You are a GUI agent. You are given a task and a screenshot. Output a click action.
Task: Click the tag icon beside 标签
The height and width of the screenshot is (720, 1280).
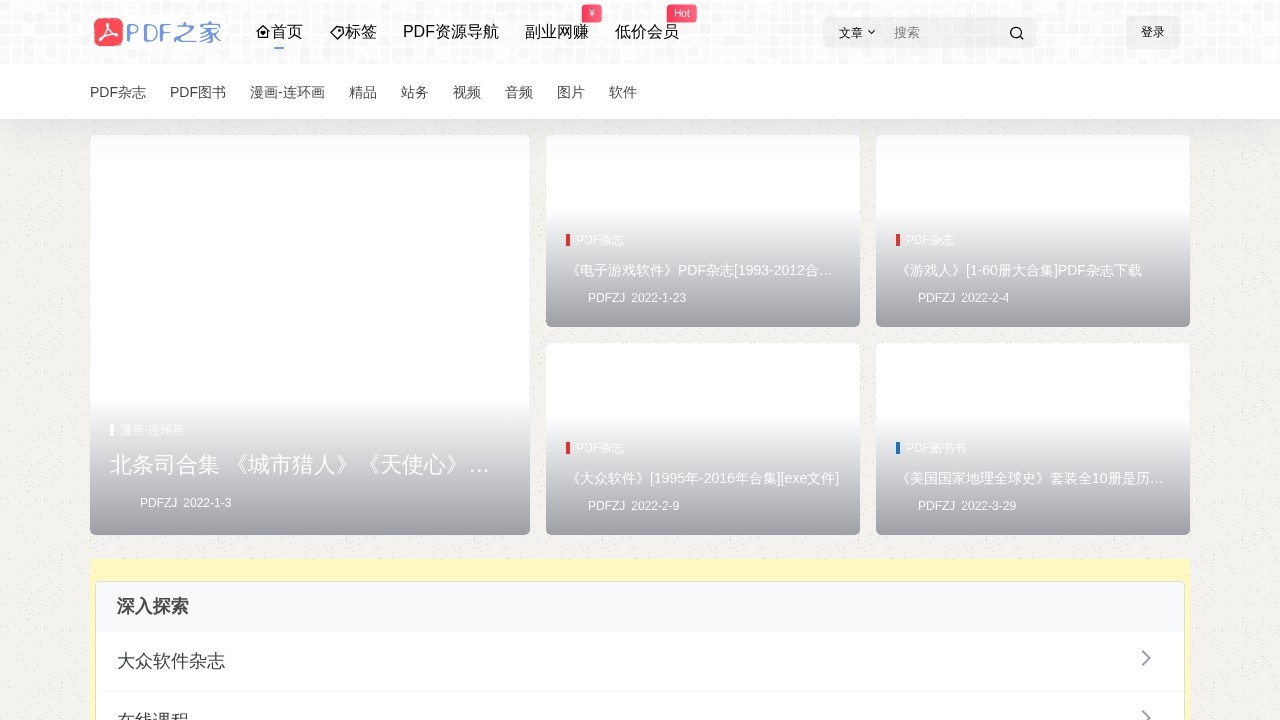point(337,32)
